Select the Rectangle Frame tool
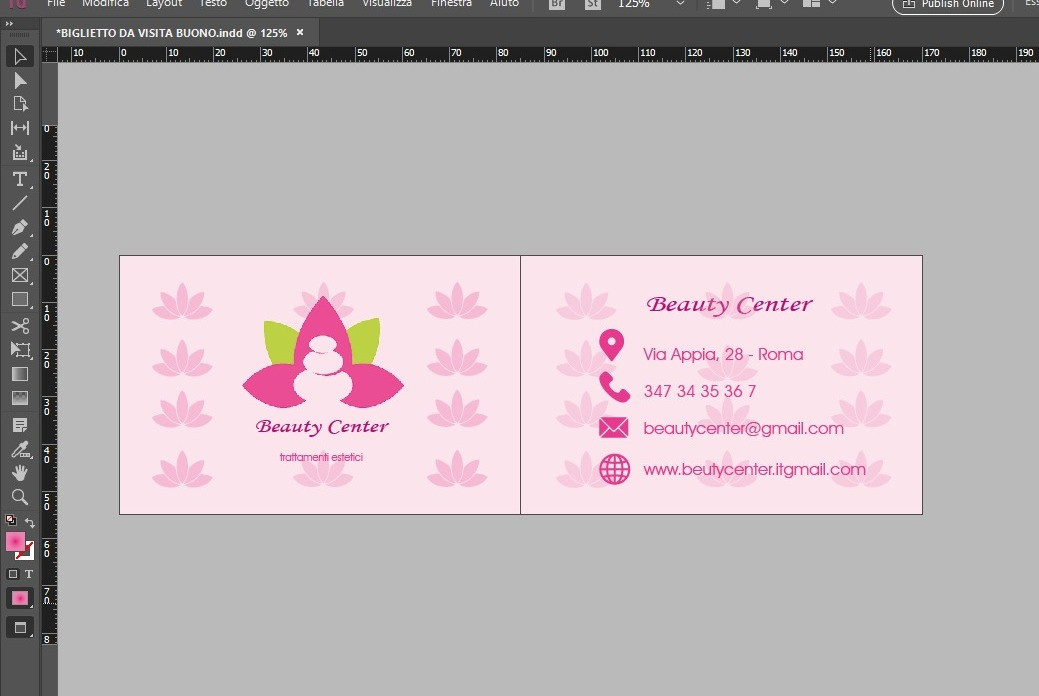This screenshot has width=1039, height=696. (x=20, y=275)
